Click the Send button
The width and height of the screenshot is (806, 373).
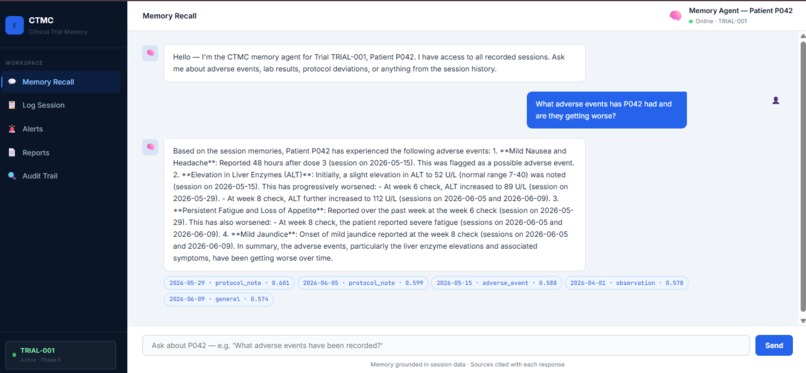[774, 345]
